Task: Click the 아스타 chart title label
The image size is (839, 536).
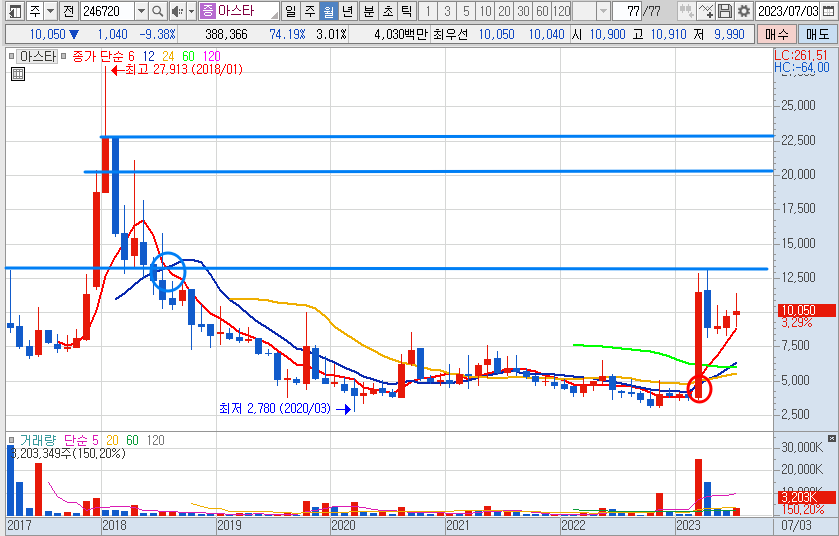Action: click(37, 56)
